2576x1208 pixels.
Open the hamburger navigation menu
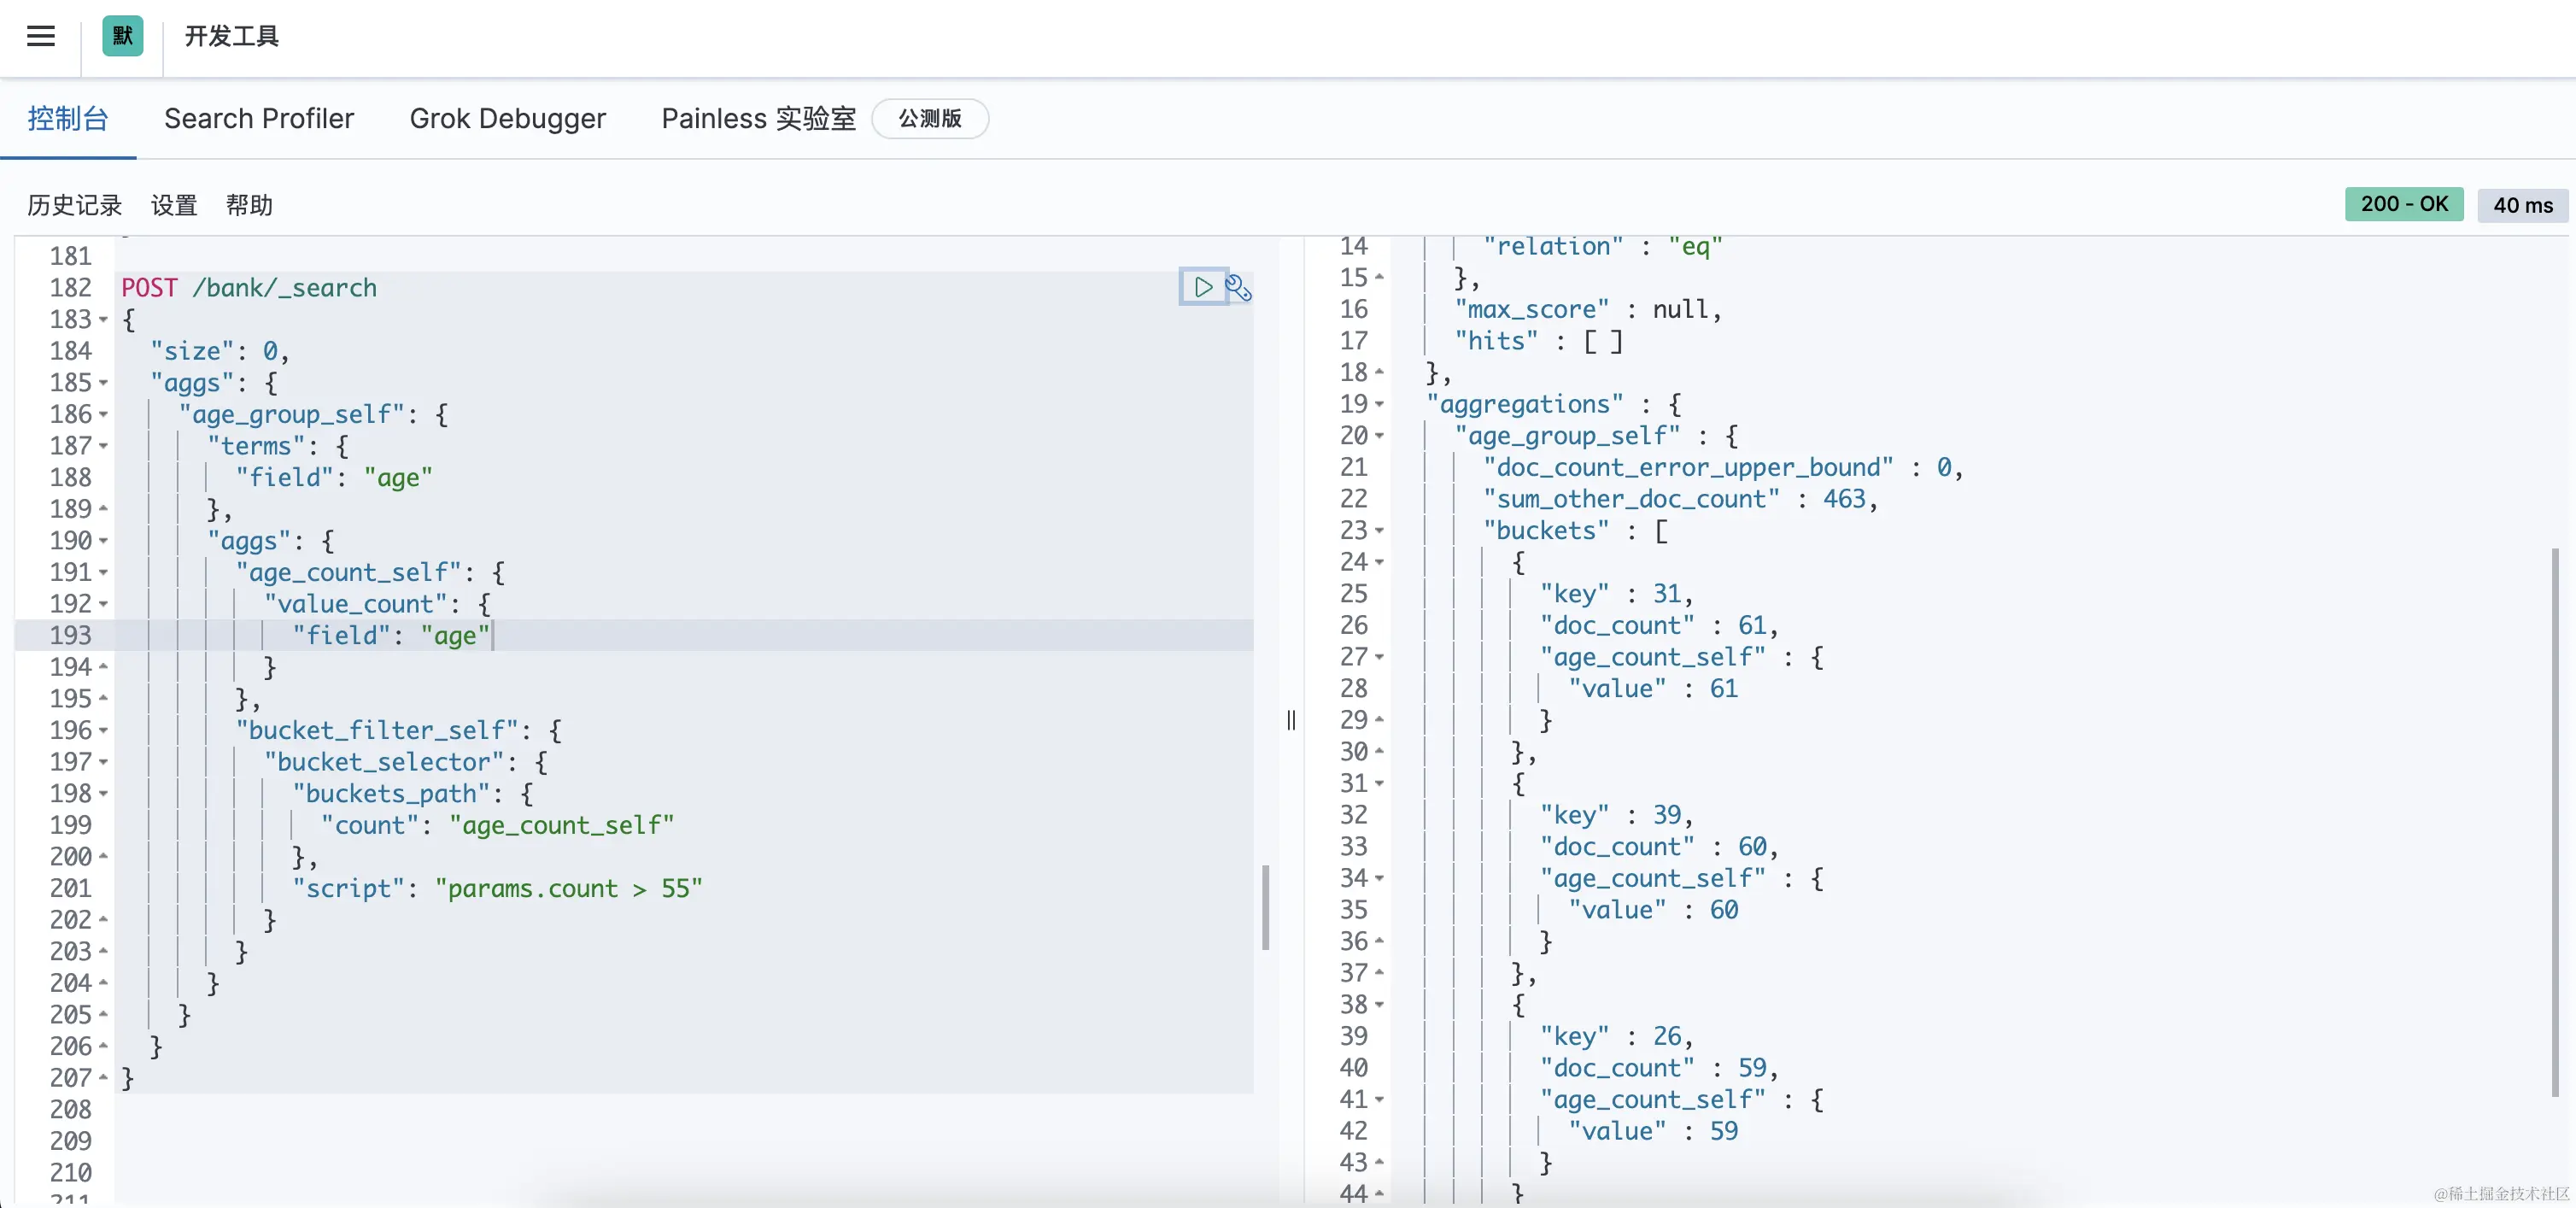pyautogui.click(x=40, y=37)
